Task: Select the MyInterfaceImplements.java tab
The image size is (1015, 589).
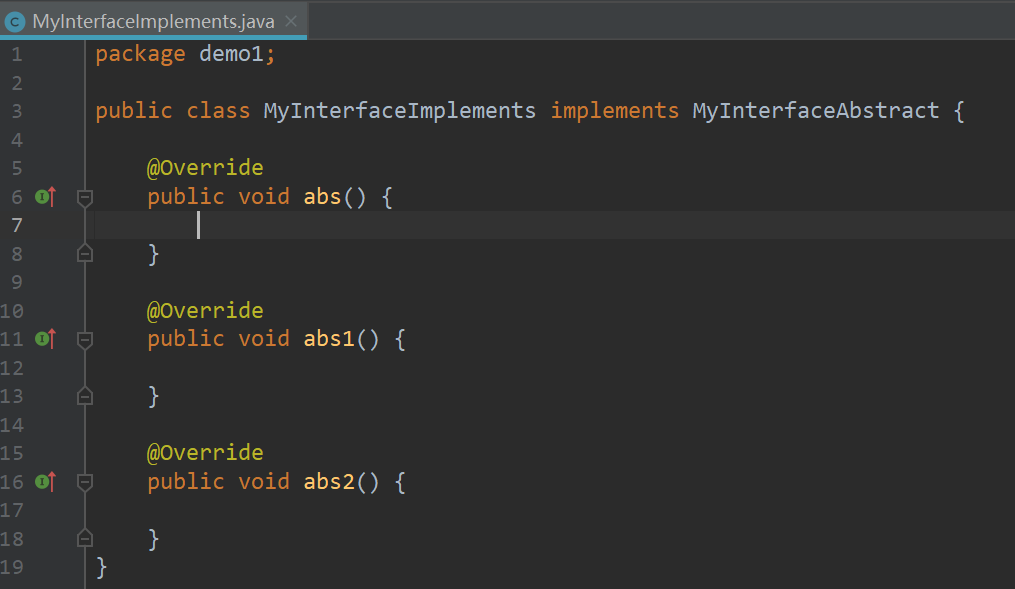Action: pos(153,21)
